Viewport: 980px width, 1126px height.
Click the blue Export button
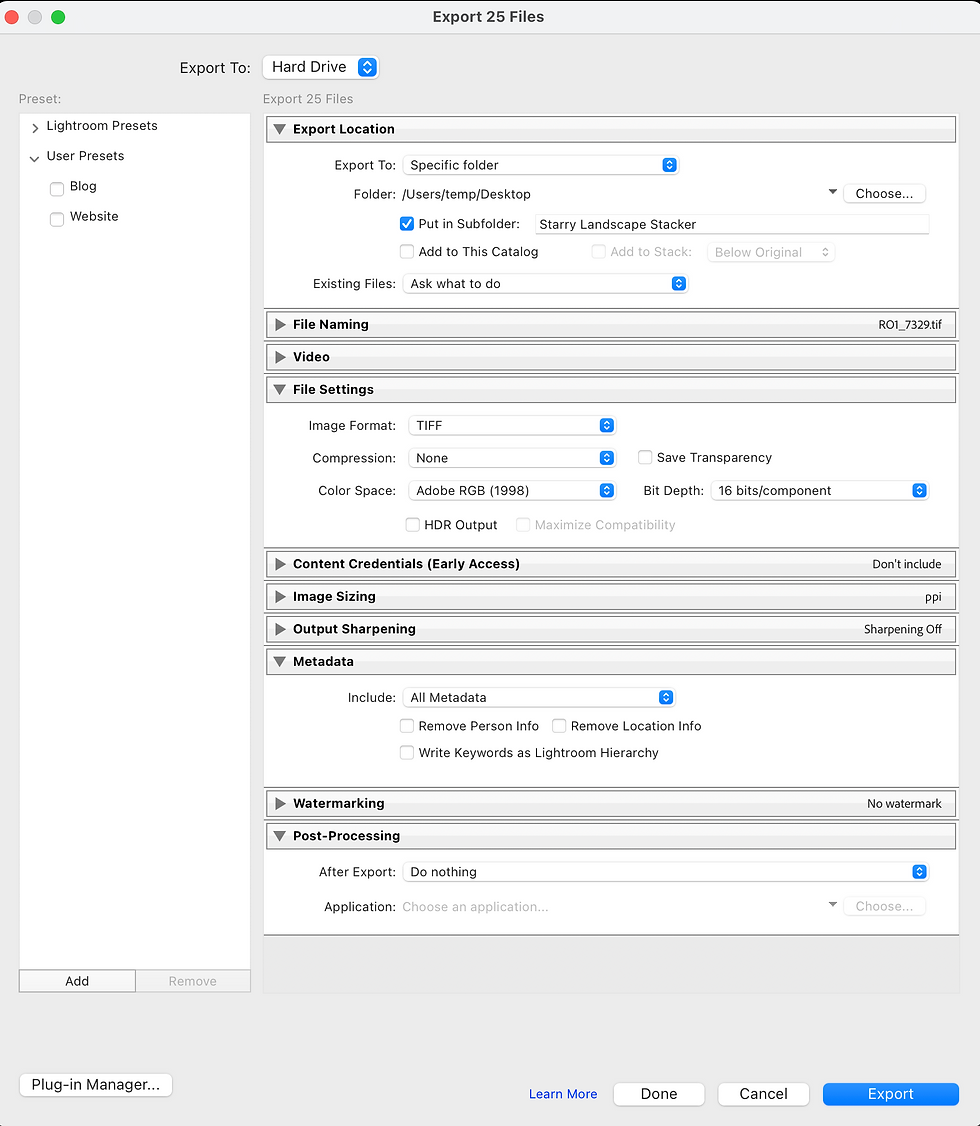pyautogui.click(x=890, y=1094)
